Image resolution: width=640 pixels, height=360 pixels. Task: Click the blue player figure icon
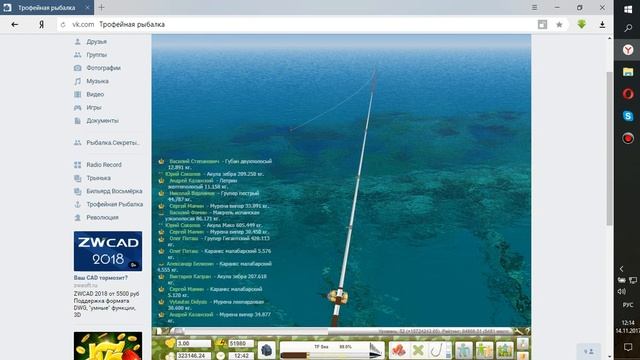point(463,350)
